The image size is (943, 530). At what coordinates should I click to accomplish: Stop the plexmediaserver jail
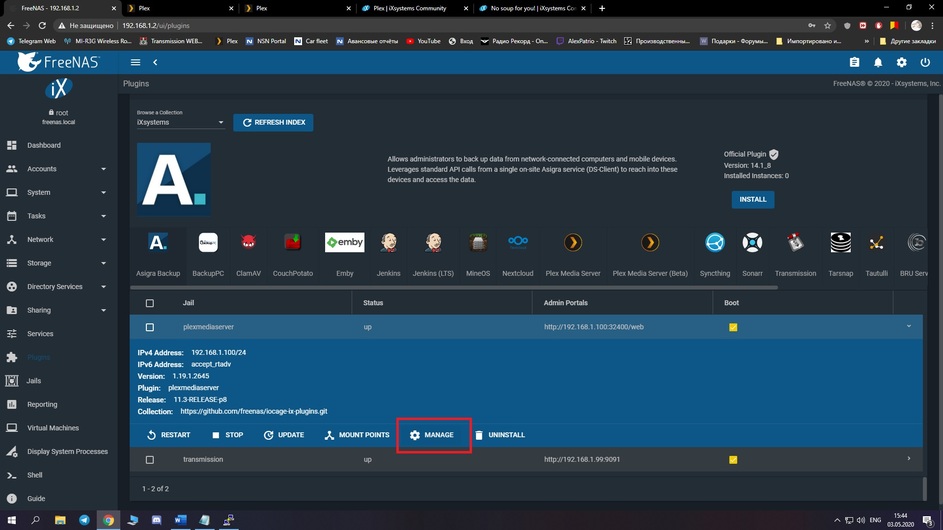tap(227, 434)
